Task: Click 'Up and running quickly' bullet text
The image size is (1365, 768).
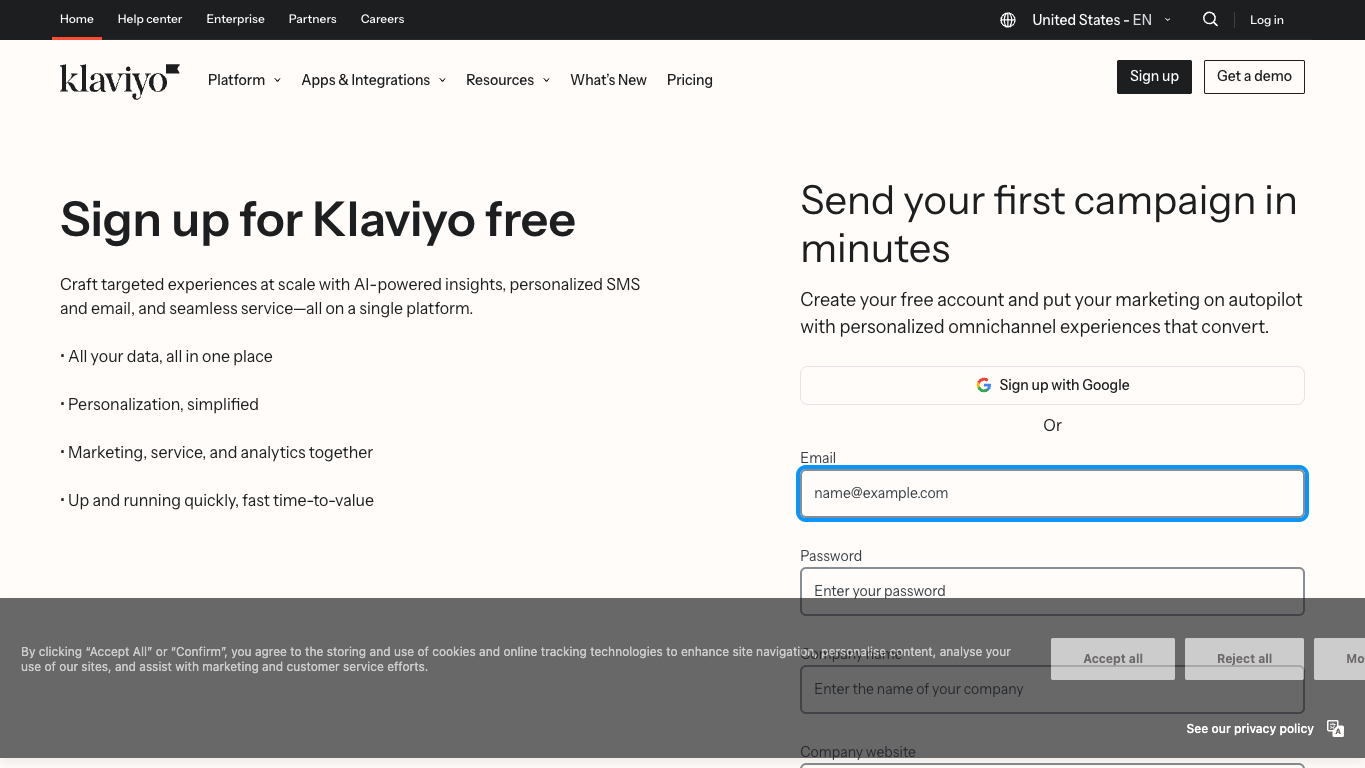Action: (221, 500)
